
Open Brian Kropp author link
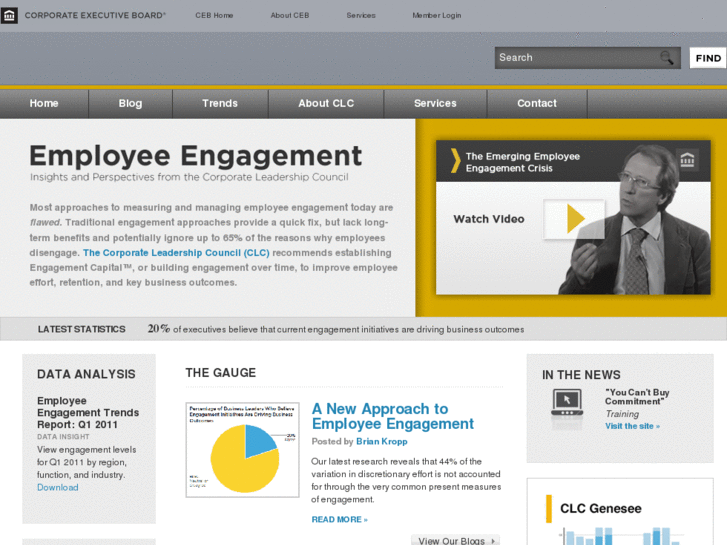(x=382, y=442)
